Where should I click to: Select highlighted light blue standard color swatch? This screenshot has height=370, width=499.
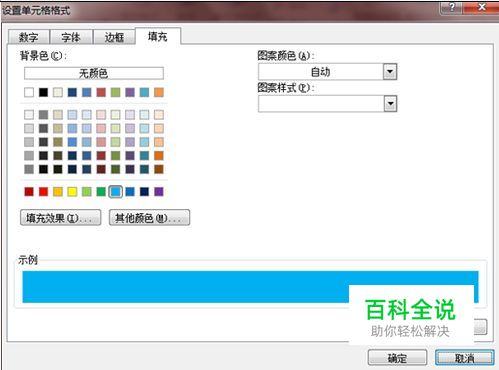(116, 192)
